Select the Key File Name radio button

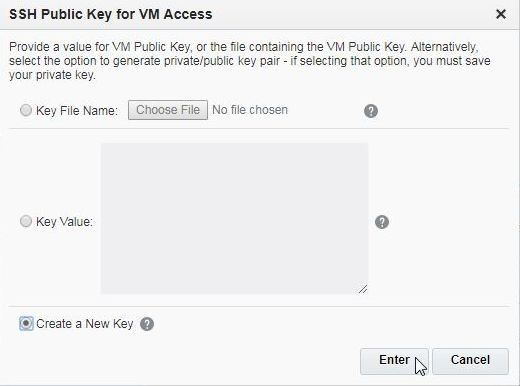tap(26, 110)
